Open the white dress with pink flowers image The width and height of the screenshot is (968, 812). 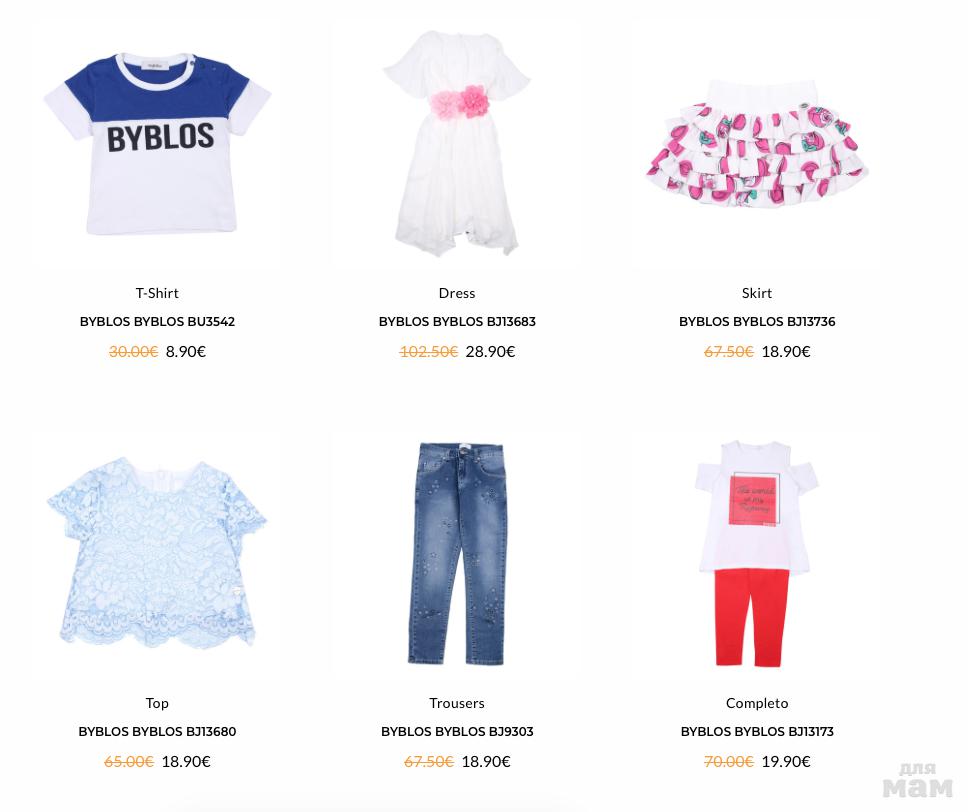[x=457, y=143]
